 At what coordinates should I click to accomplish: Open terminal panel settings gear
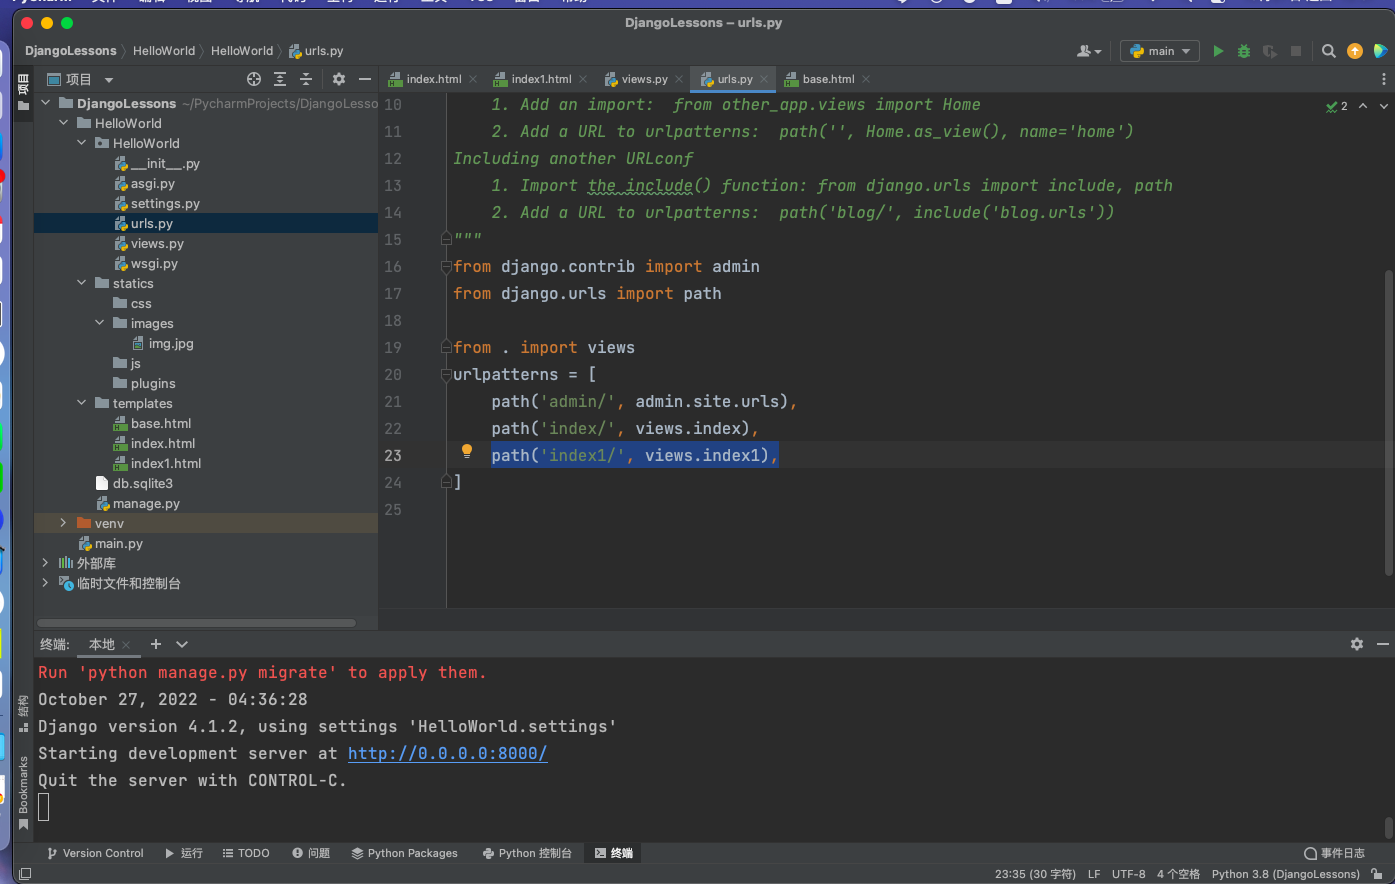(1357, 644)
